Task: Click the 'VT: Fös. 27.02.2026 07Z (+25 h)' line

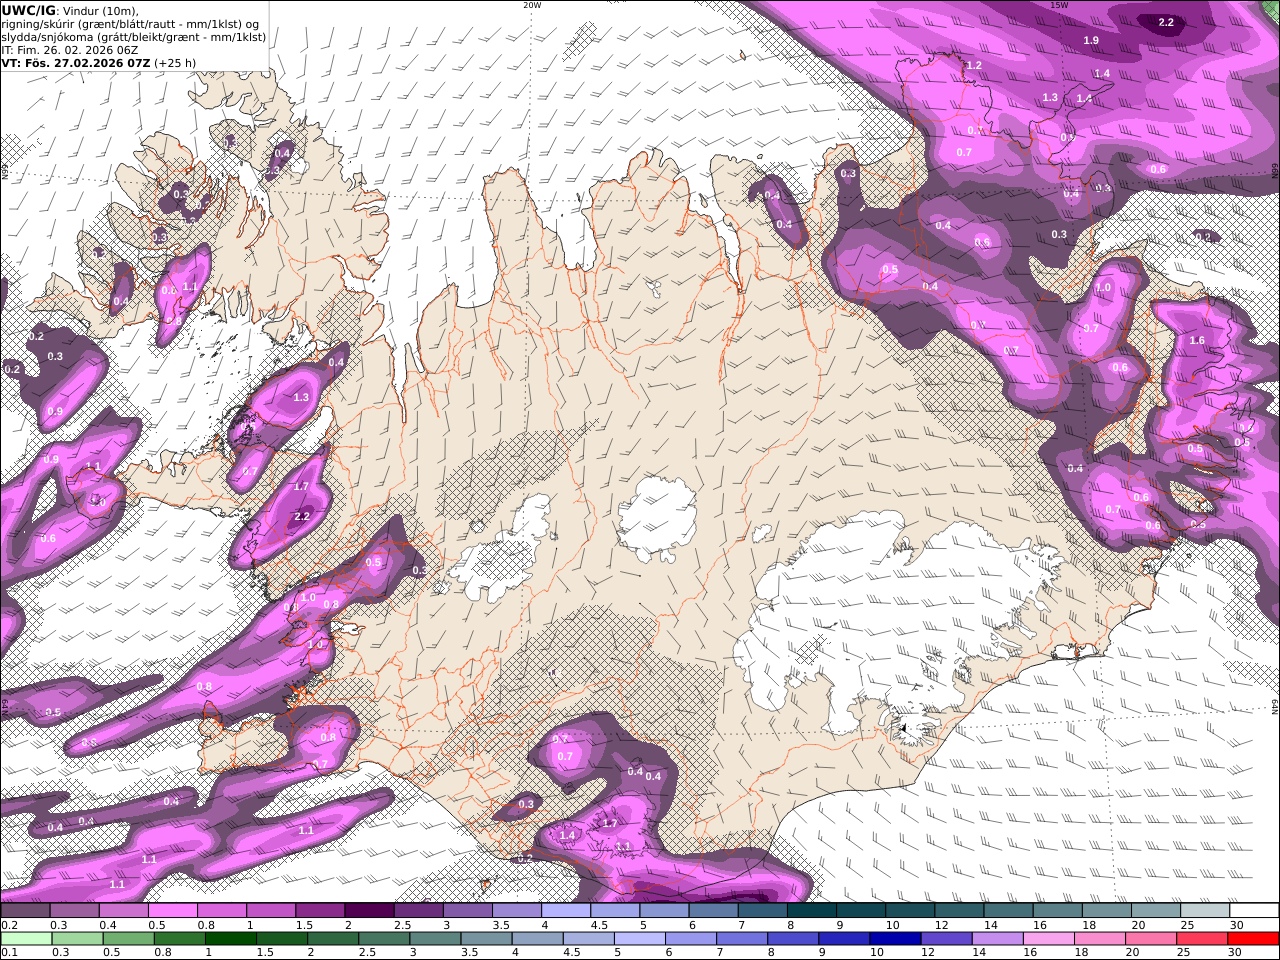Action: coord(99,63)
